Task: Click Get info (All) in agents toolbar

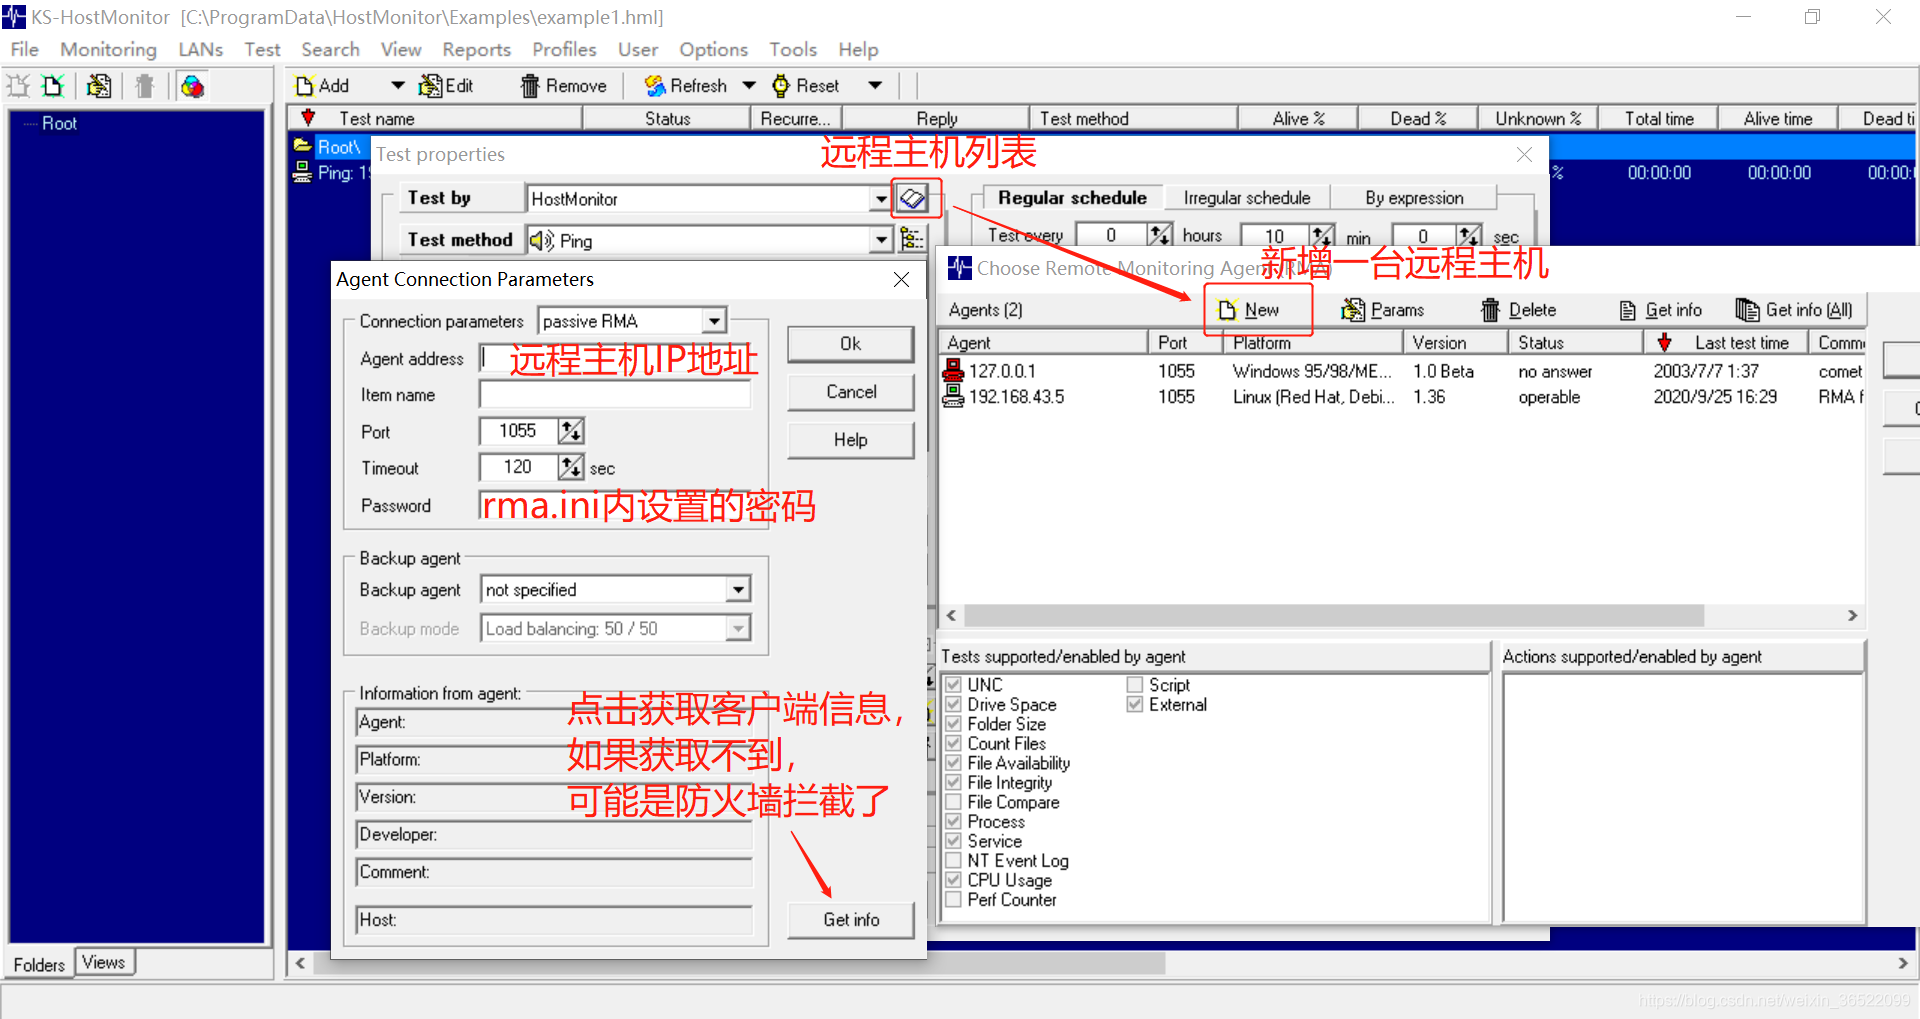Action: 1795,310
